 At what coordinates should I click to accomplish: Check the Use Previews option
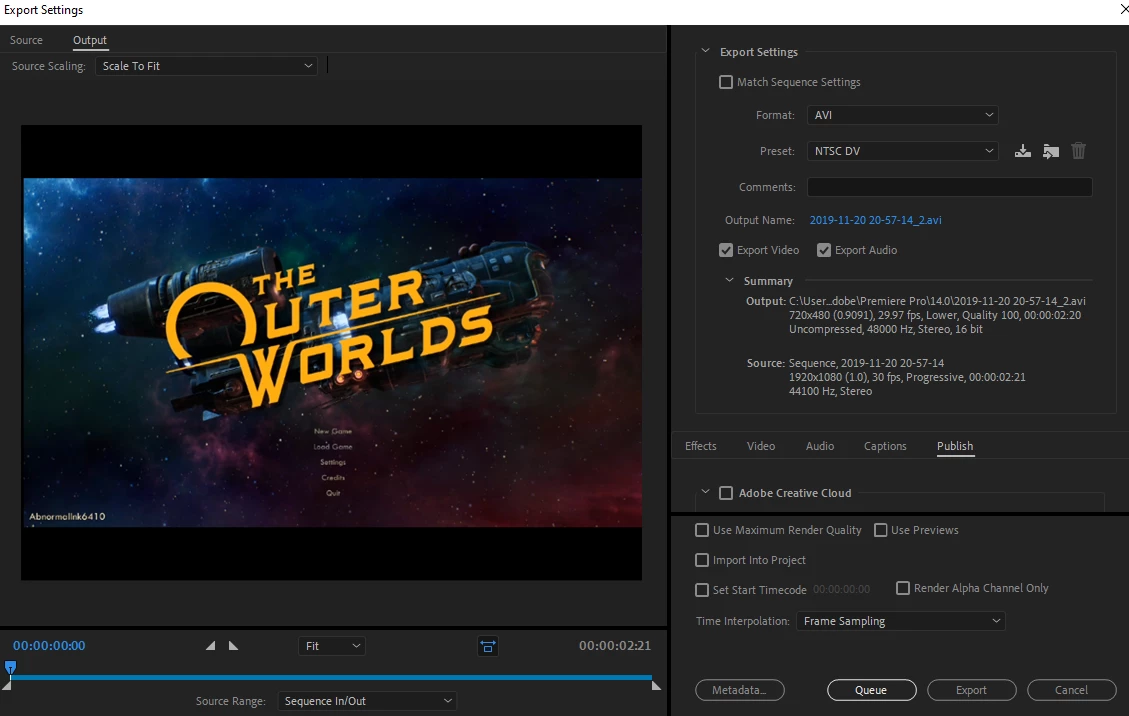click(880, 530)
